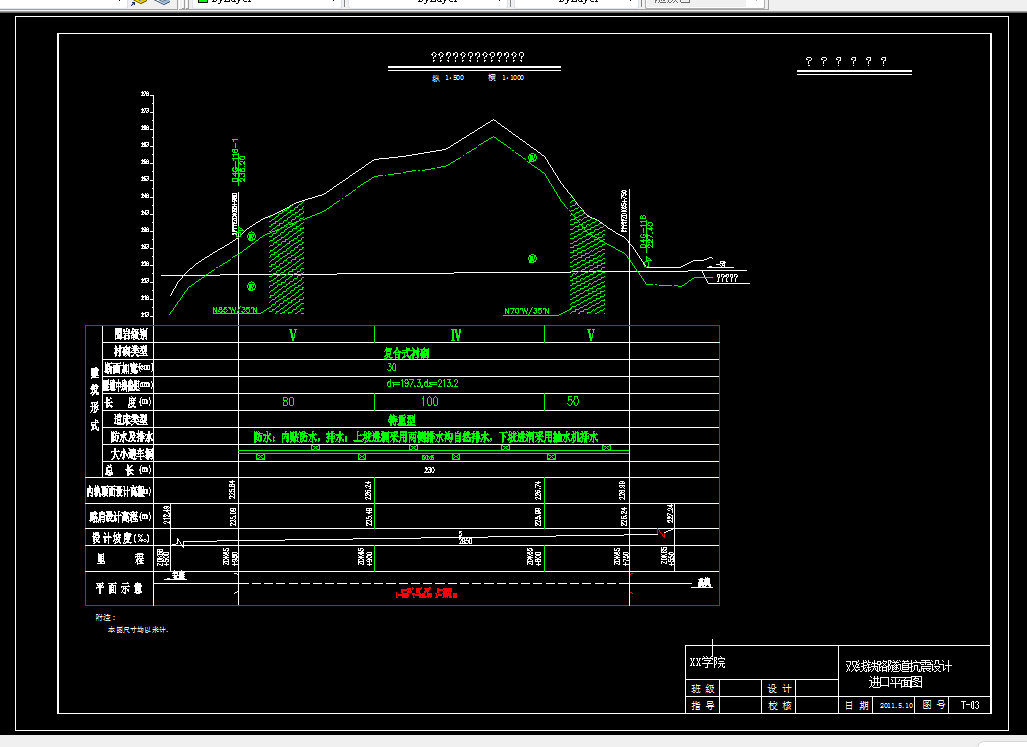
Task: Select the 复合式衬砌 lining type text
Action: point(406,354)
